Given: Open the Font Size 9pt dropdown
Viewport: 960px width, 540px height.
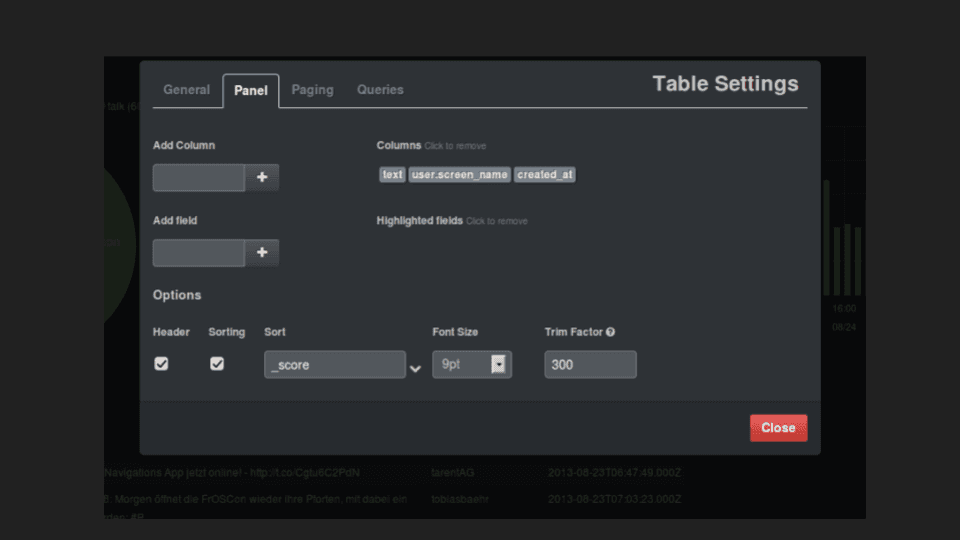Looking at the screenshot, I should point(472,364).
